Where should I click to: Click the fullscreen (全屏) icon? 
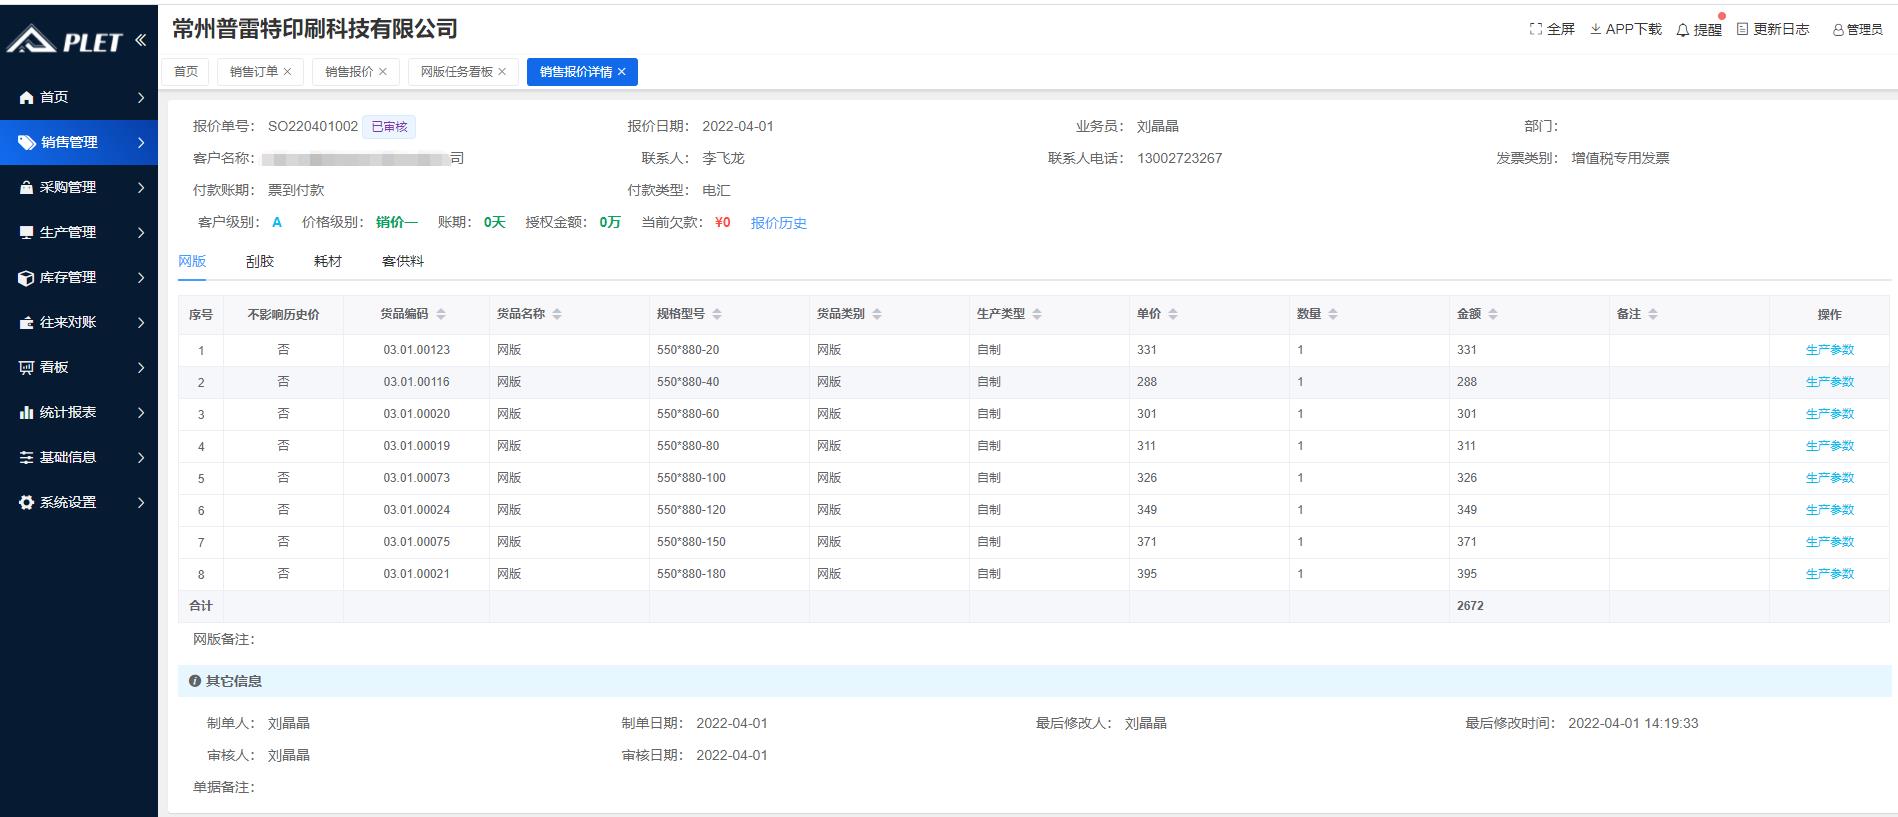pos(1535,29)
